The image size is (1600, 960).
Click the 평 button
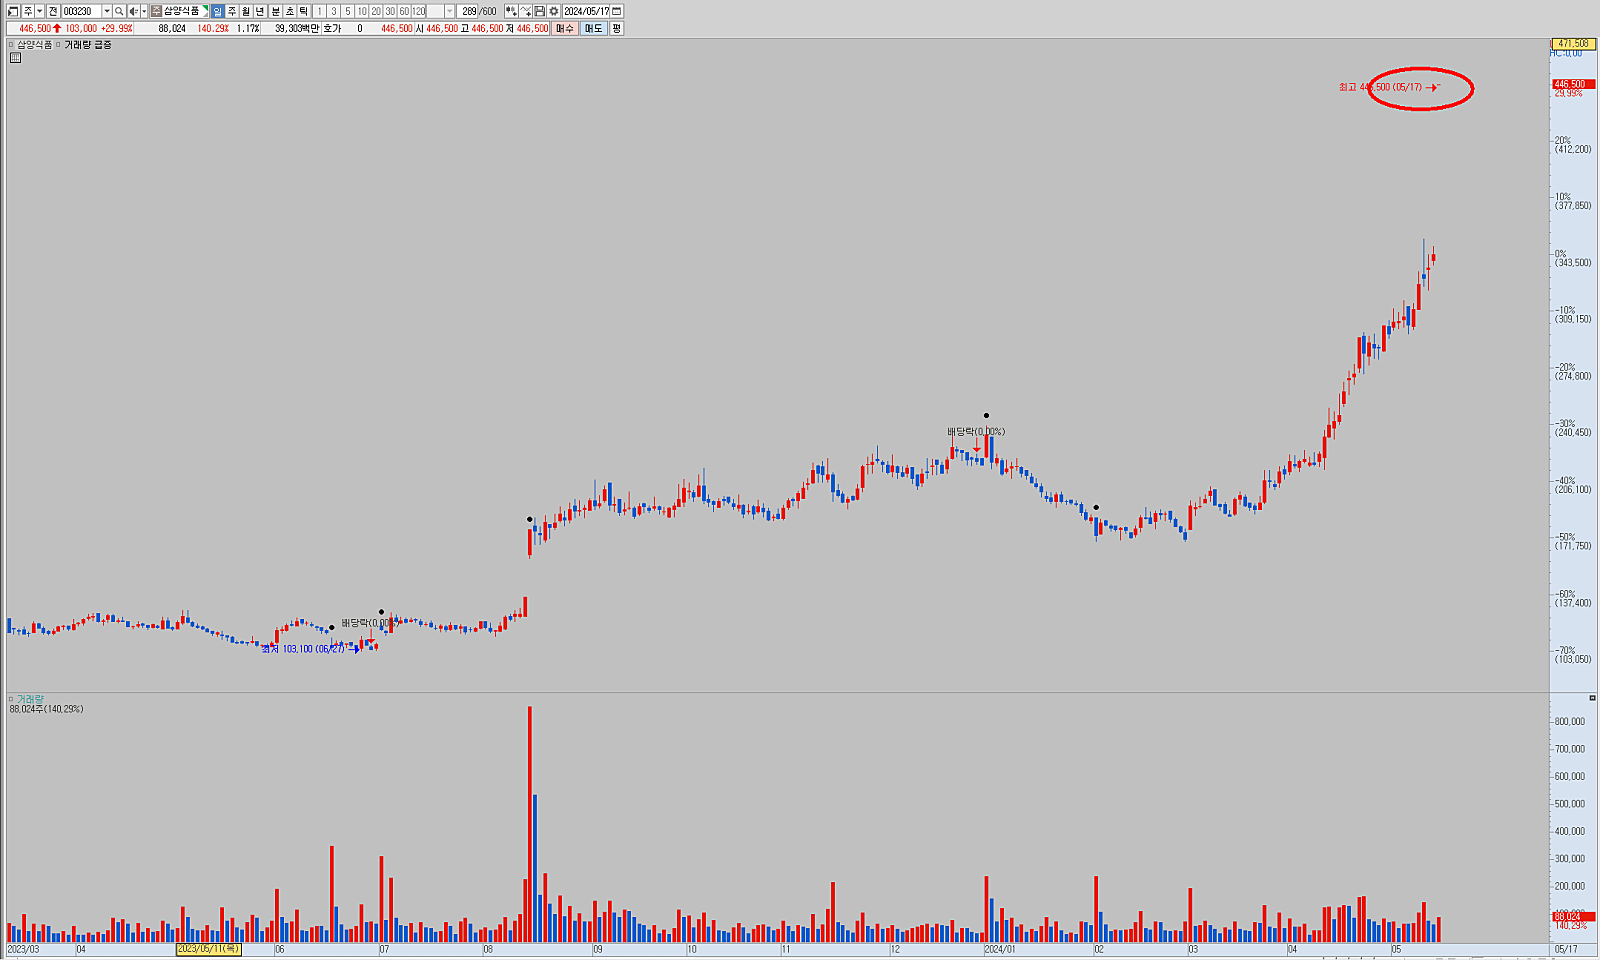(617, 28)
